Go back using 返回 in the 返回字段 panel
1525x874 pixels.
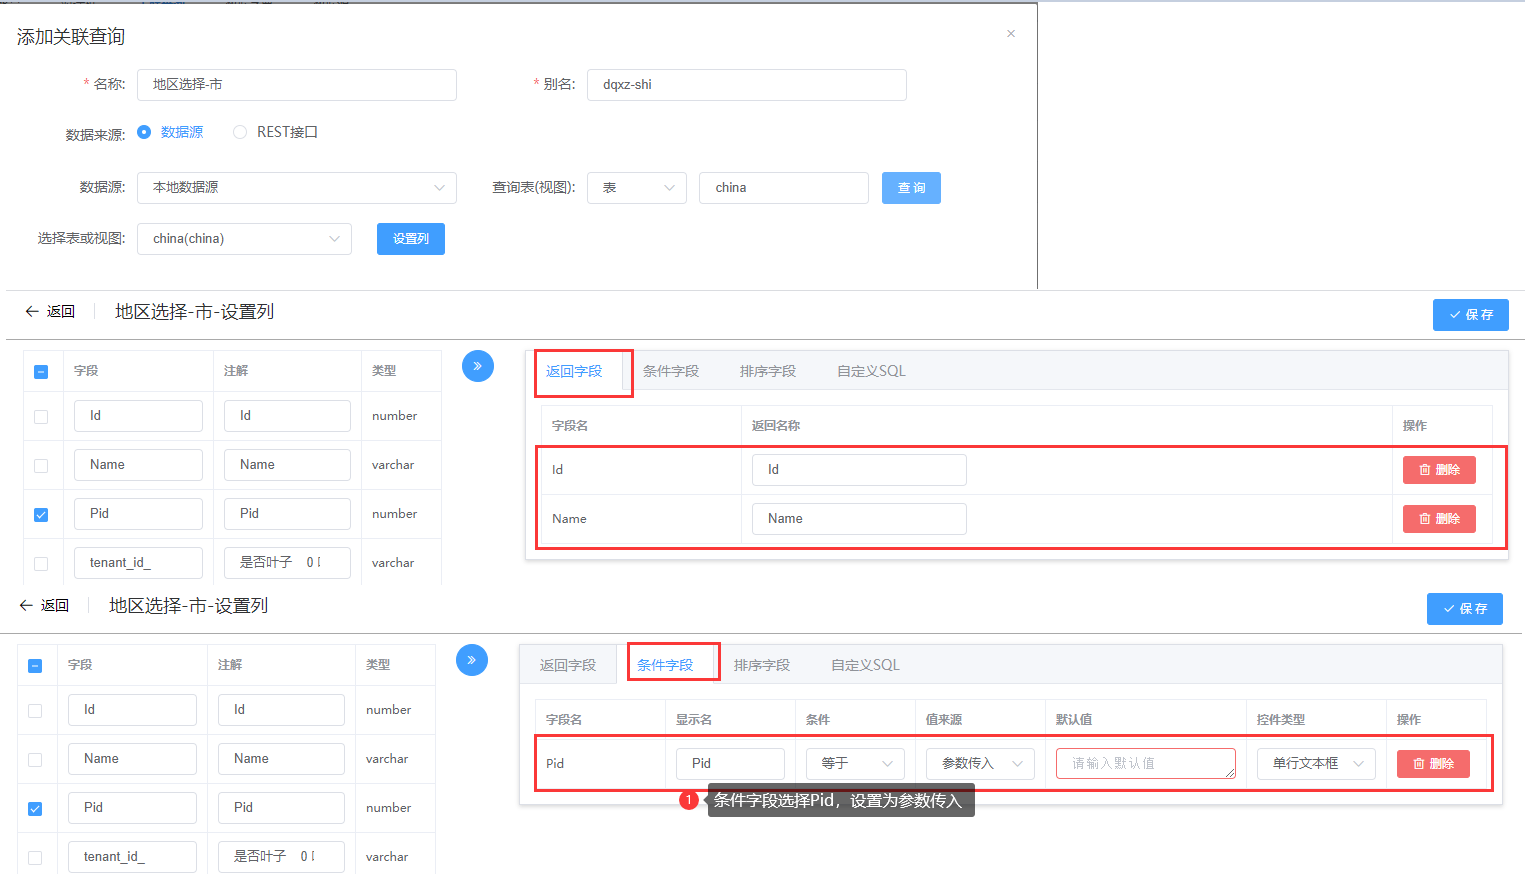tap(50, 311)
